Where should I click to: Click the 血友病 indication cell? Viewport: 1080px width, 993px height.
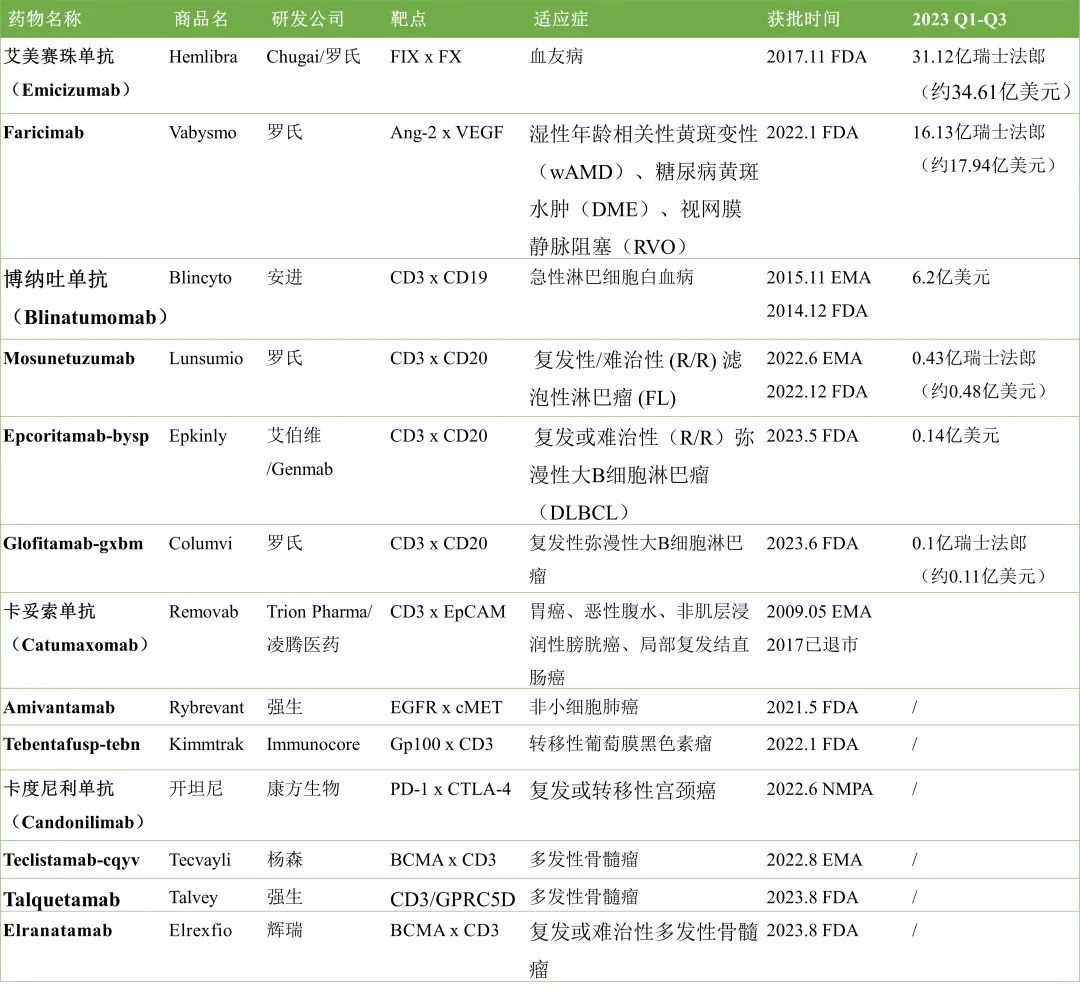557,56
